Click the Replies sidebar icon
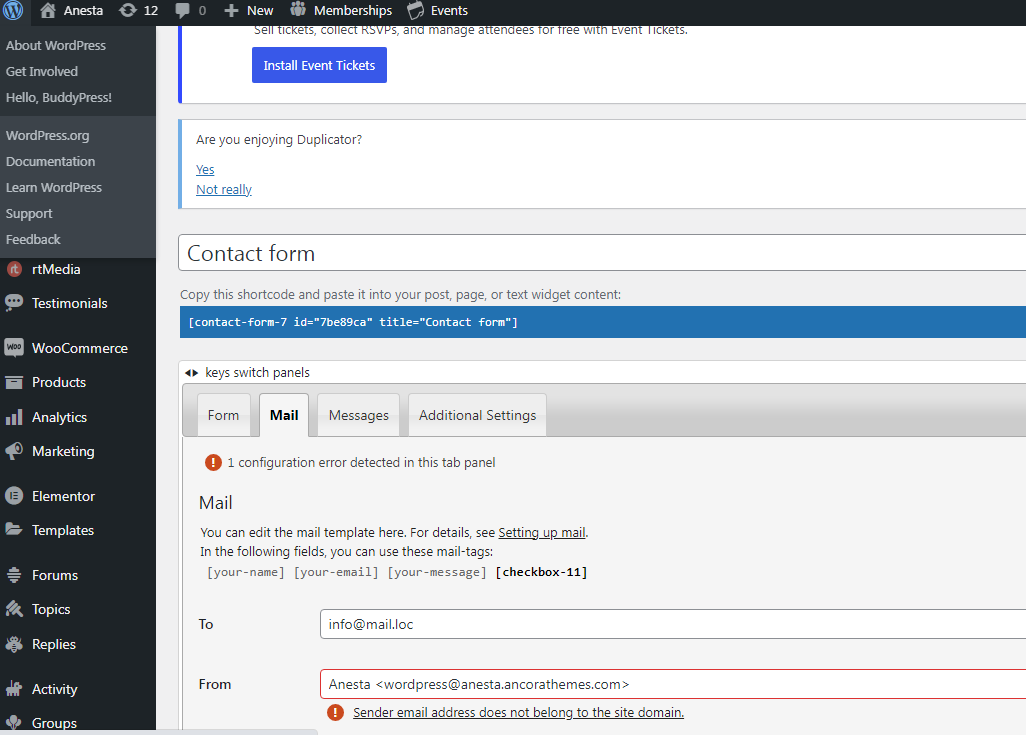Screen dimensions: 1026x735 (x=14, y=644)
